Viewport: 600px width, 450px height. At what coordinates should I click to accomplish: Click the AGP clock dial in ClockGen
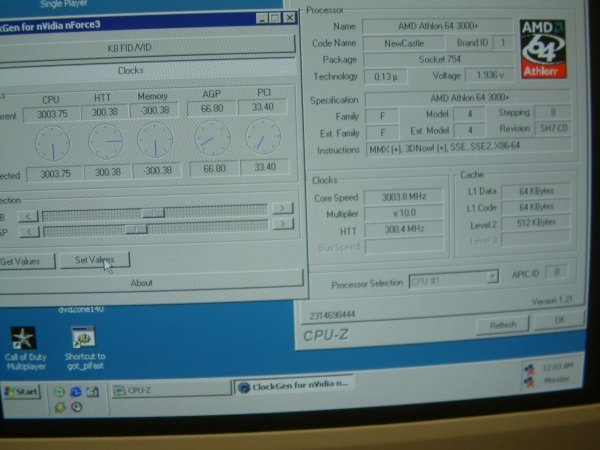pyautogui.click(x=212, y=138)
